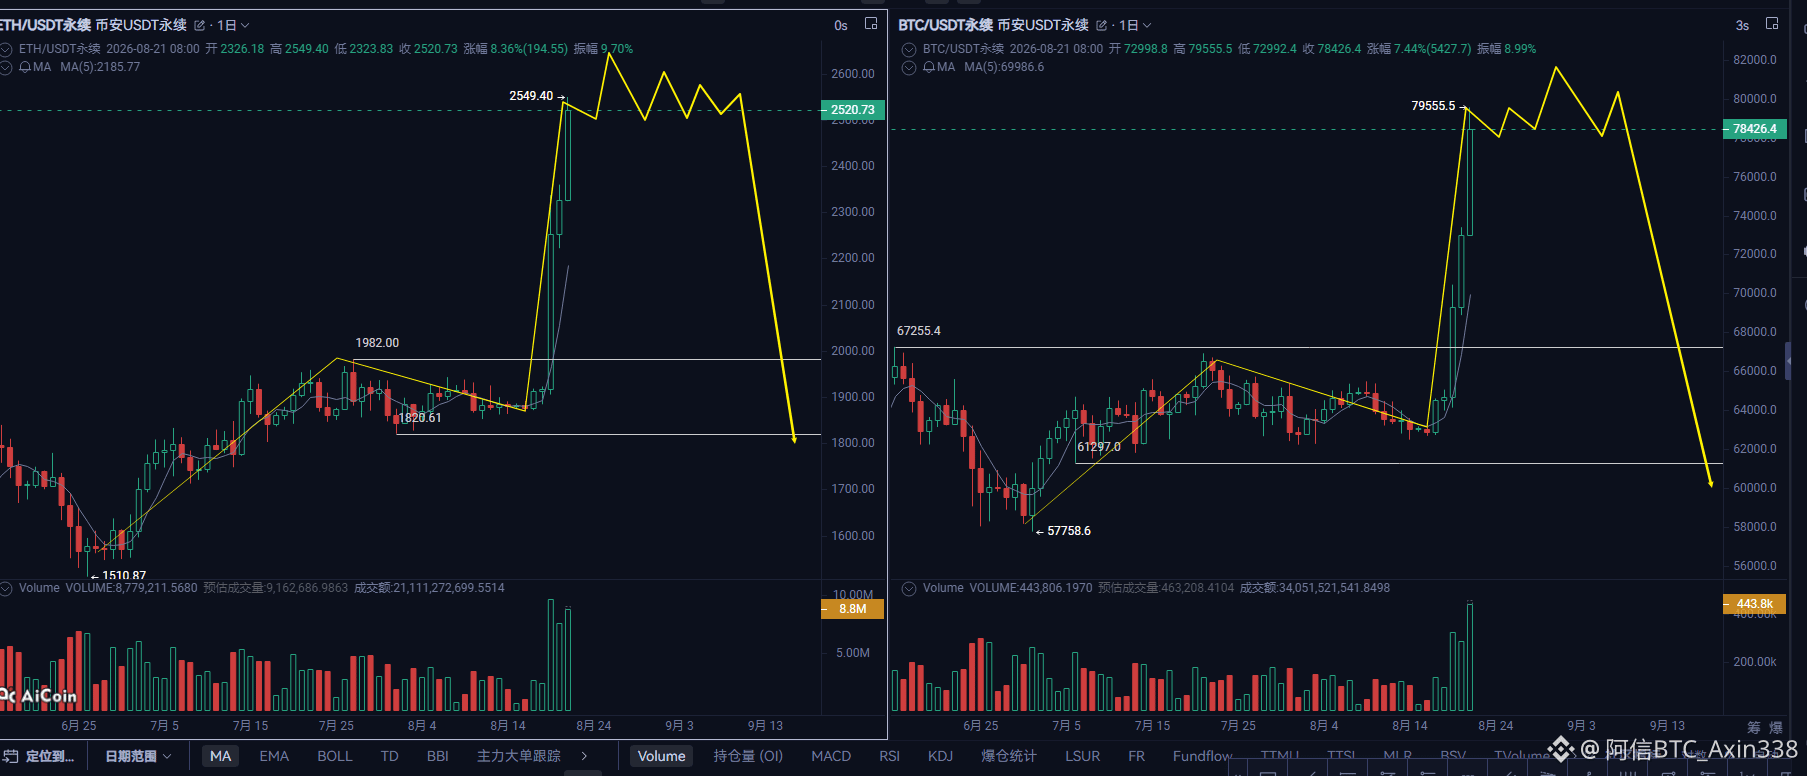The width and height of the screenshot is (1807, 776).
Task: Click the ETH volume tag 8.8M
Action: point(853,609)
